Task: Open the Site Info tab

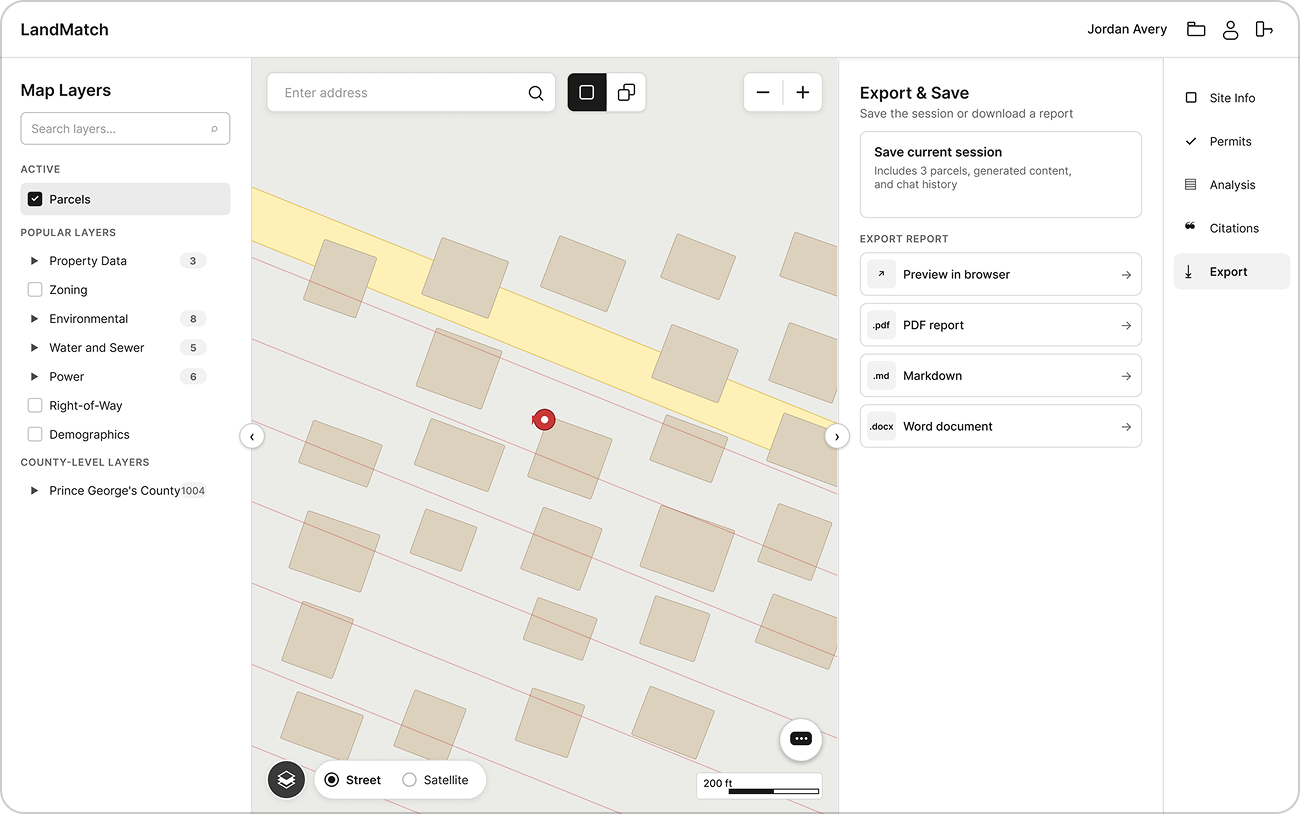Action: [x=1232, y=98]
